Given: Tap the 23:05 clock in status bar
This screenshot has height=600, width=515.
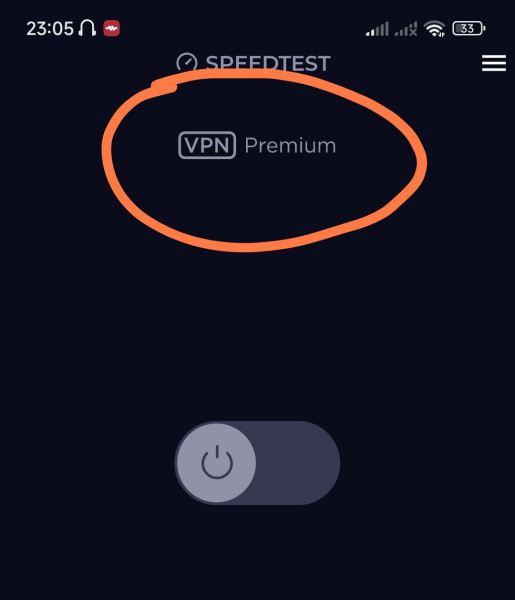Looking at the screenshot, I should (x=50, y=29).
